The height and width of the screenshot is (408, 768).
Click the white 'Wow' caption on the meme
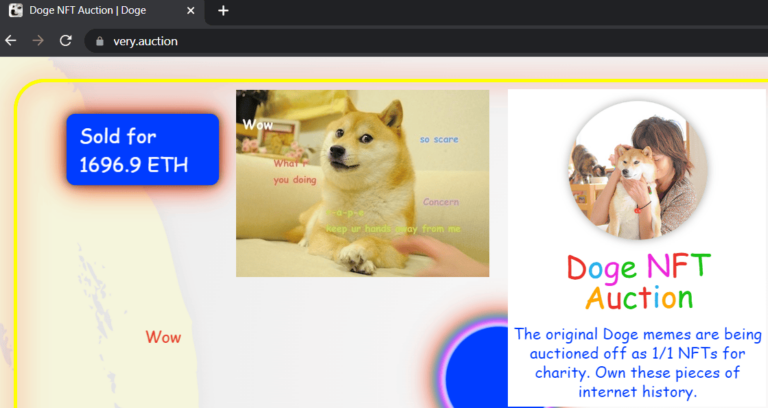[258, 125]
